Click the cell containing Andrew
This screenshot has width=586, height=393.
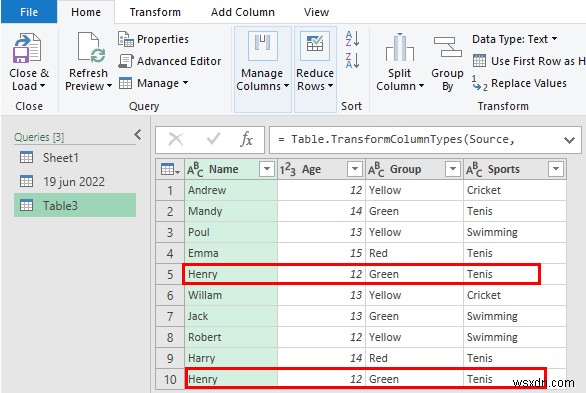pos(231,190)
